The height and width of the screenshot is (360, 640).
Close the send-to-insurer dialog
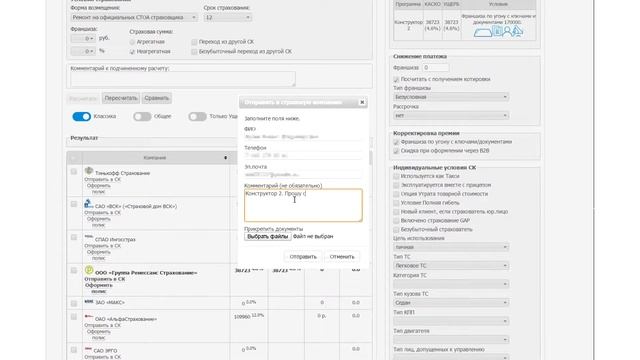pyautogui.click(x=362, y=102)
